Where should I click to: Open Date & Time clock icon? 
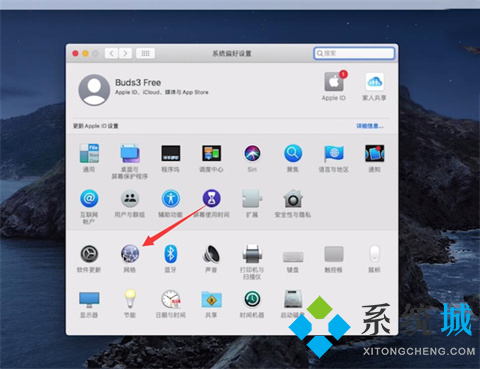[x=171, y=299]
